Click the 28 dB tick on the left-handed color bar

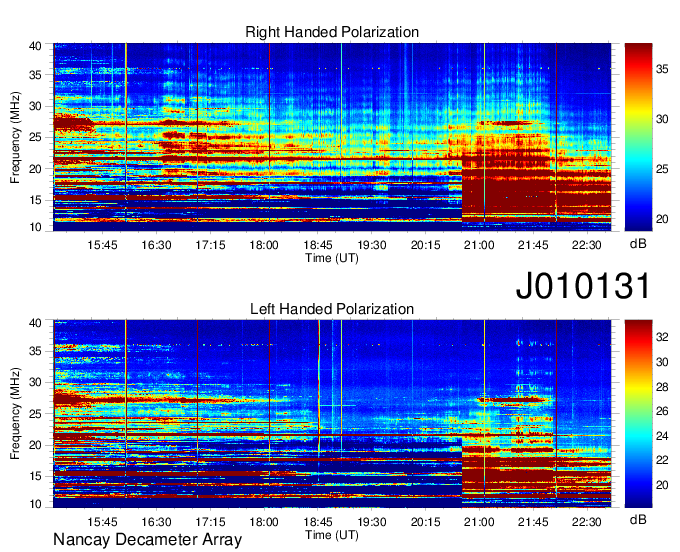coord(662,387)
